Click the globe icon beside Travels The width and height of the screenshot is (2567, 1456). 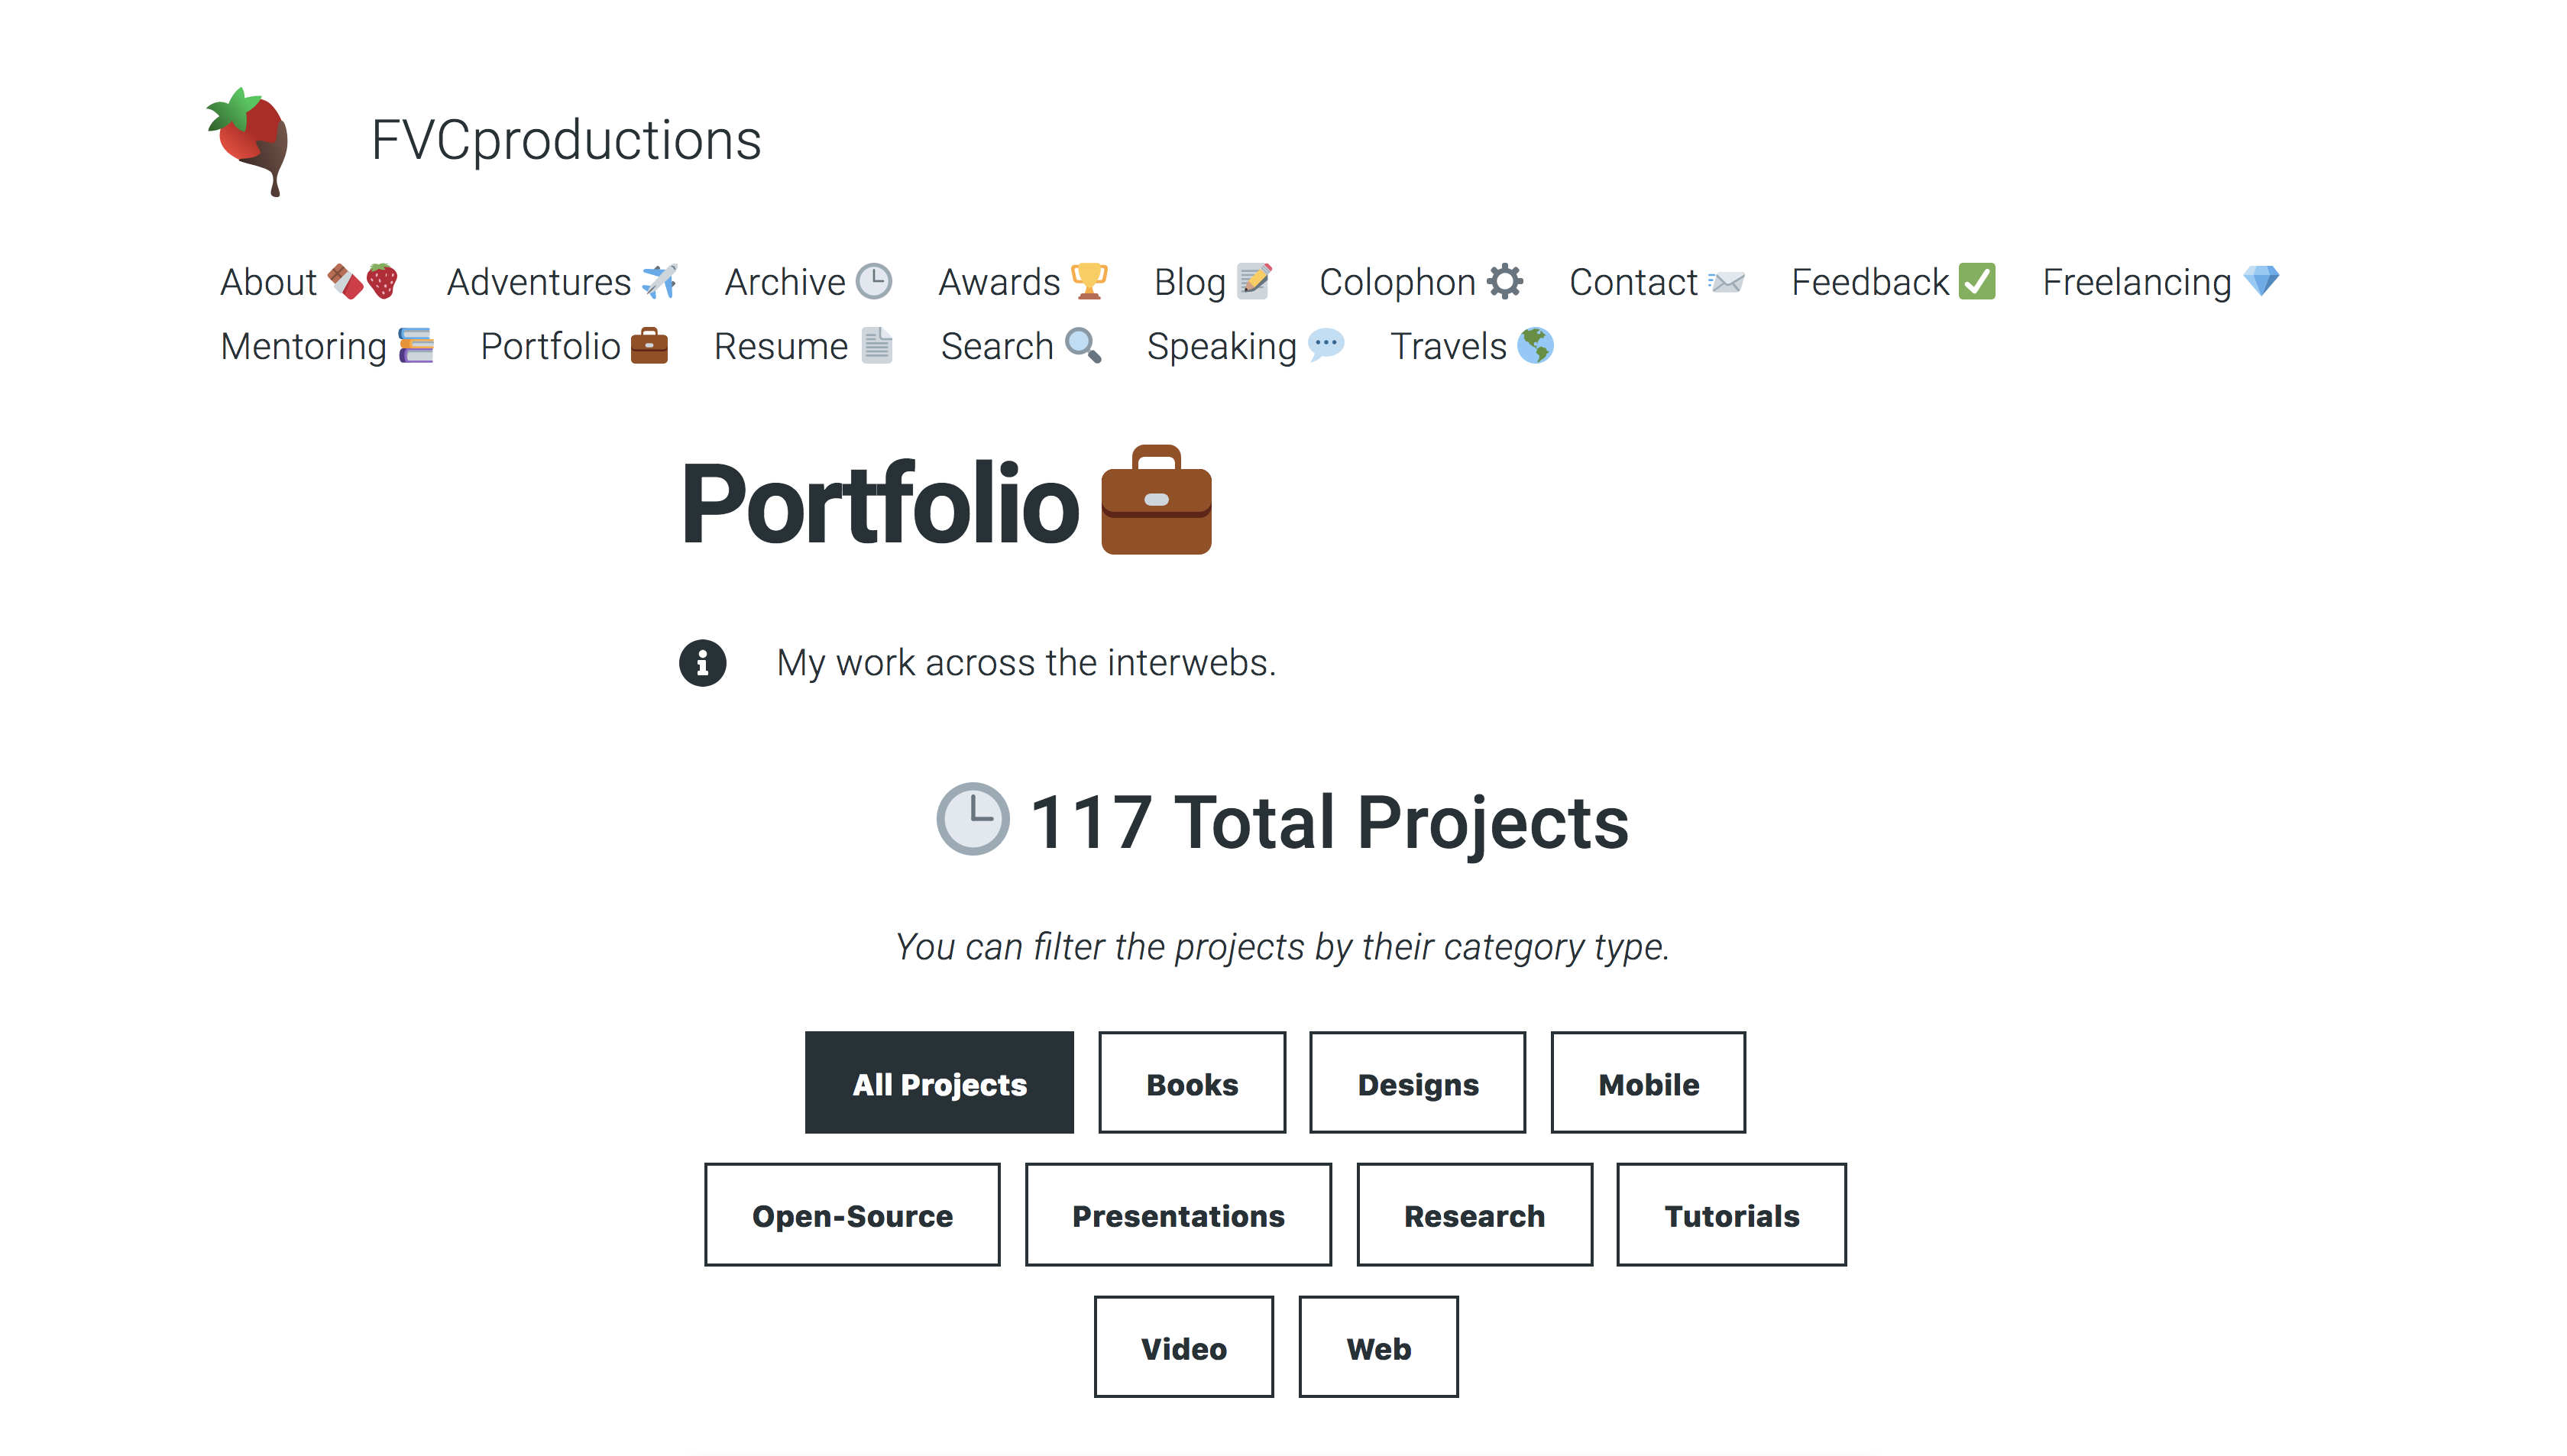tap(1535, 345)
